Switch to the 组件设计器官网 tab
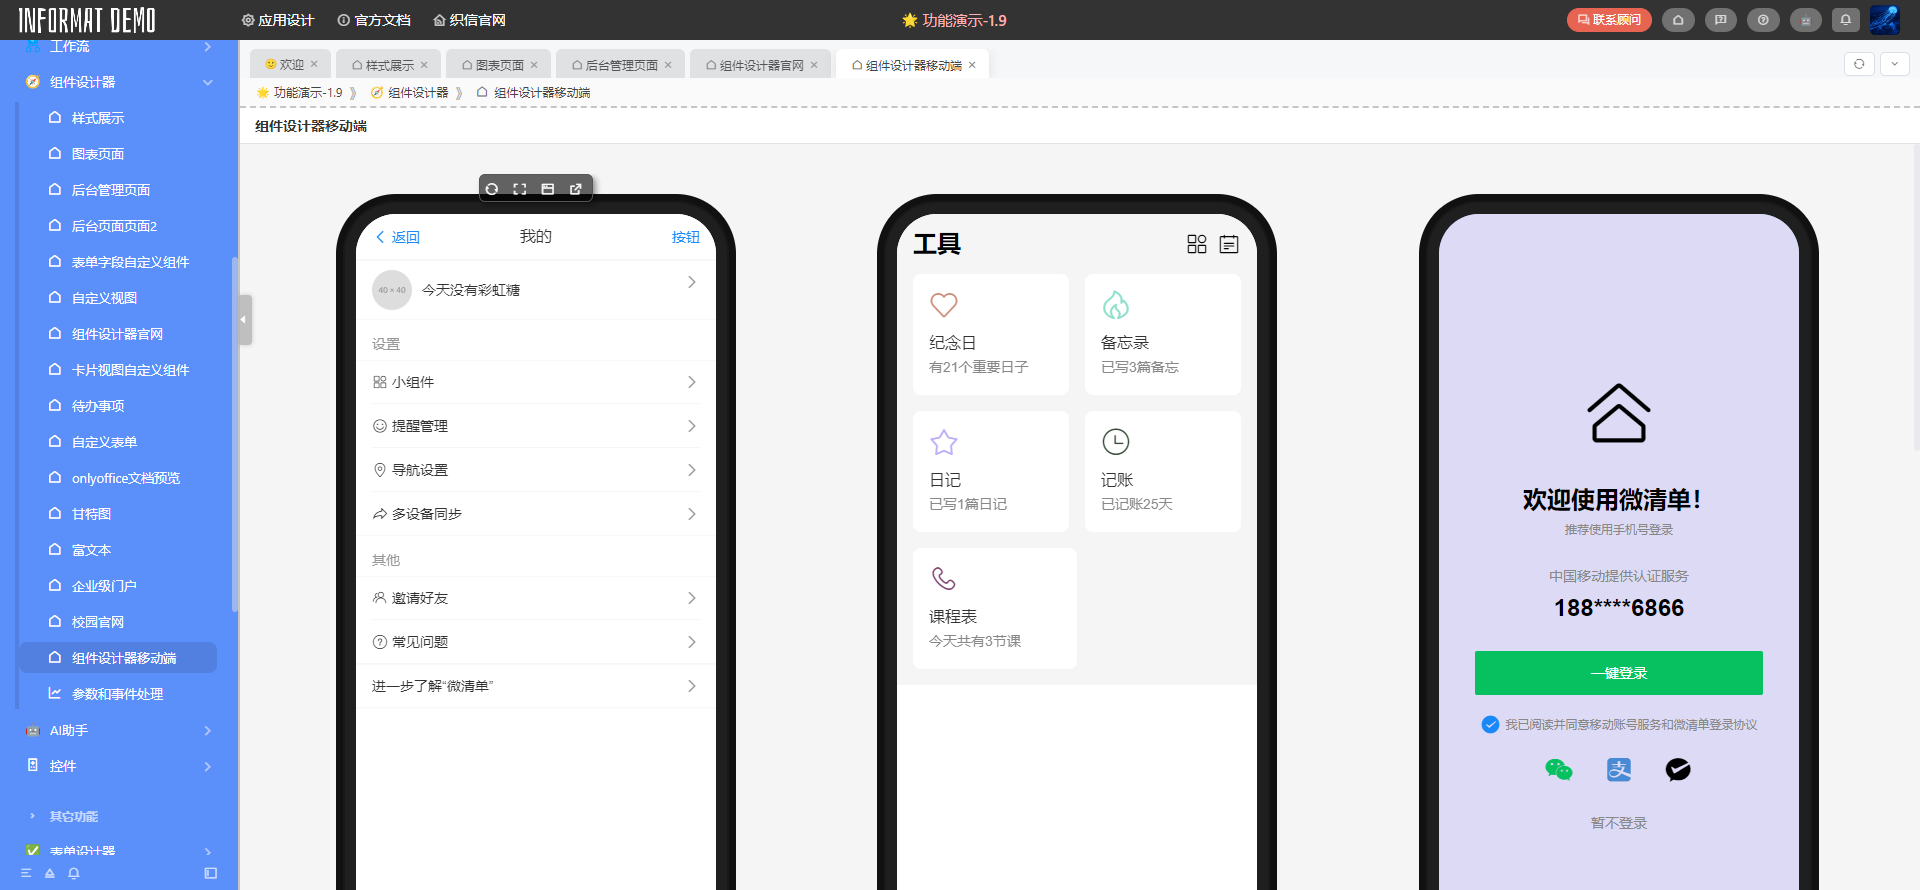Screen dimensions: 1920x890 click(x=761, y=65)
